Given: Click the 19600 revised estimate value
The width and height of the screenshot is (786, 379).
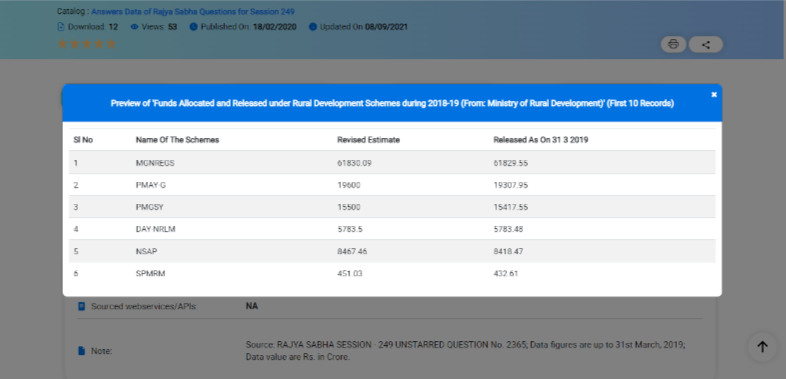Looking at the screenshot, I should (349, 185).
